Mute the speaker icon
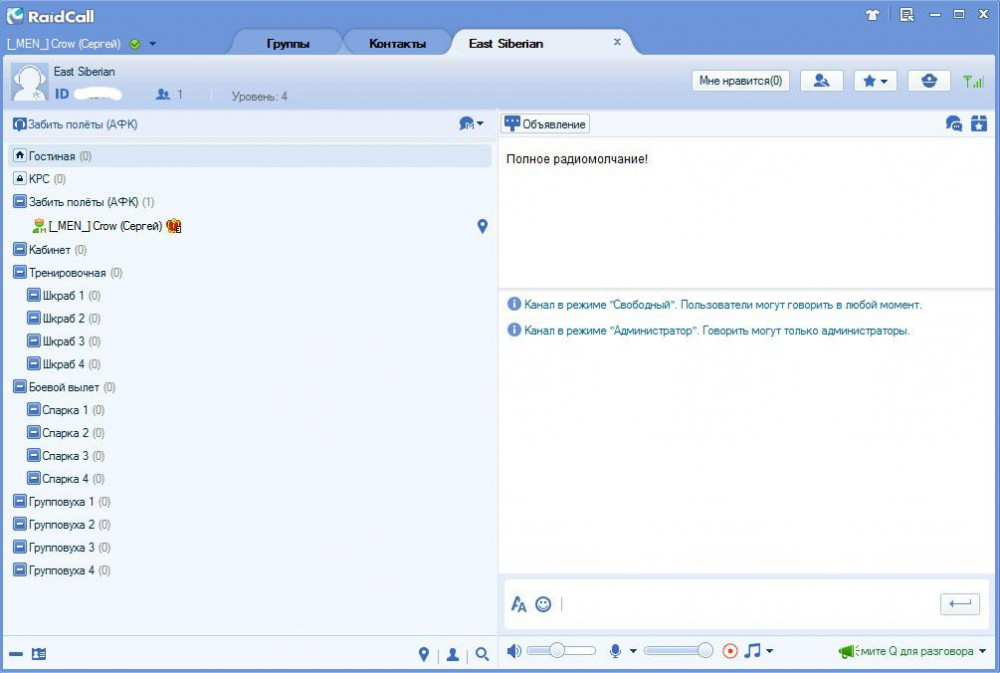Viewport: 1000px width, 673px height. (x=514, y=651)
